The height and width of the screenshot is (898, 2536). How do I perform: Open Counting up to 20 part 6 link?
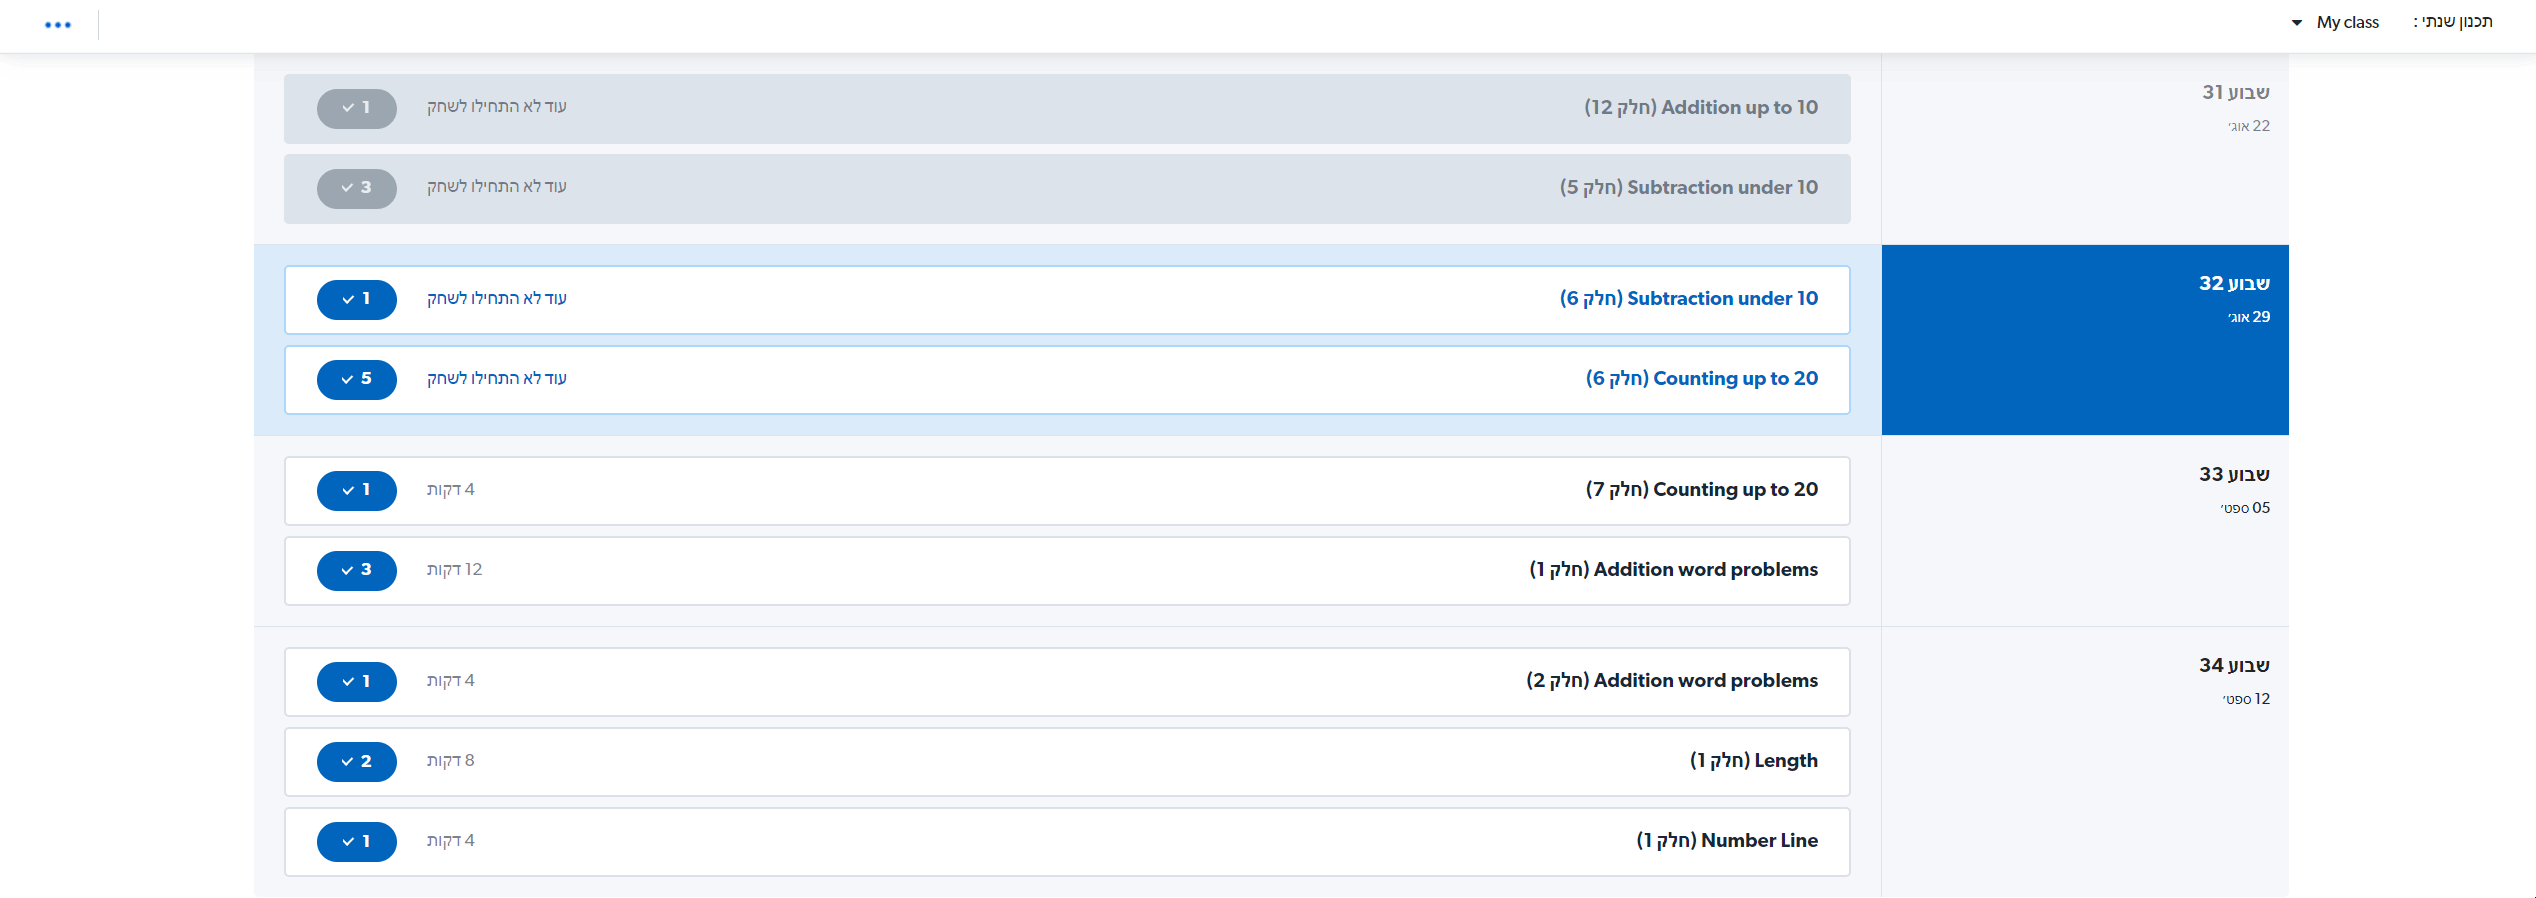click(1701, 379)
